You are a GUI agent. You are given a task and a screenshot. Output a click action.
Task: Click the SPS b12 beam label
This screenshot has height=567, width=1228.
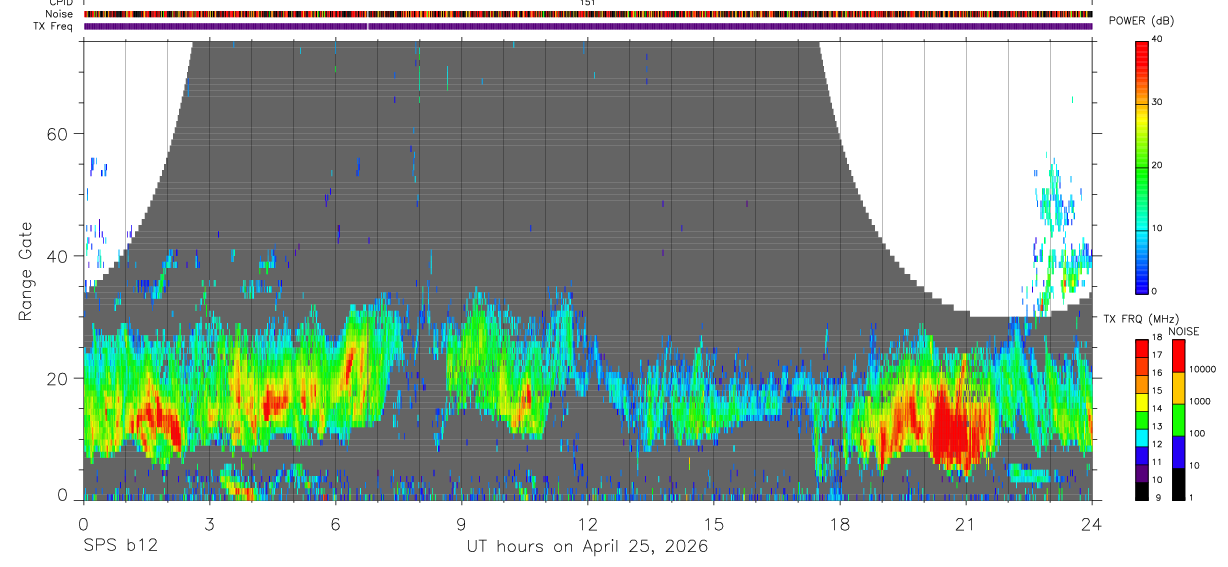[x=119, y=546]
